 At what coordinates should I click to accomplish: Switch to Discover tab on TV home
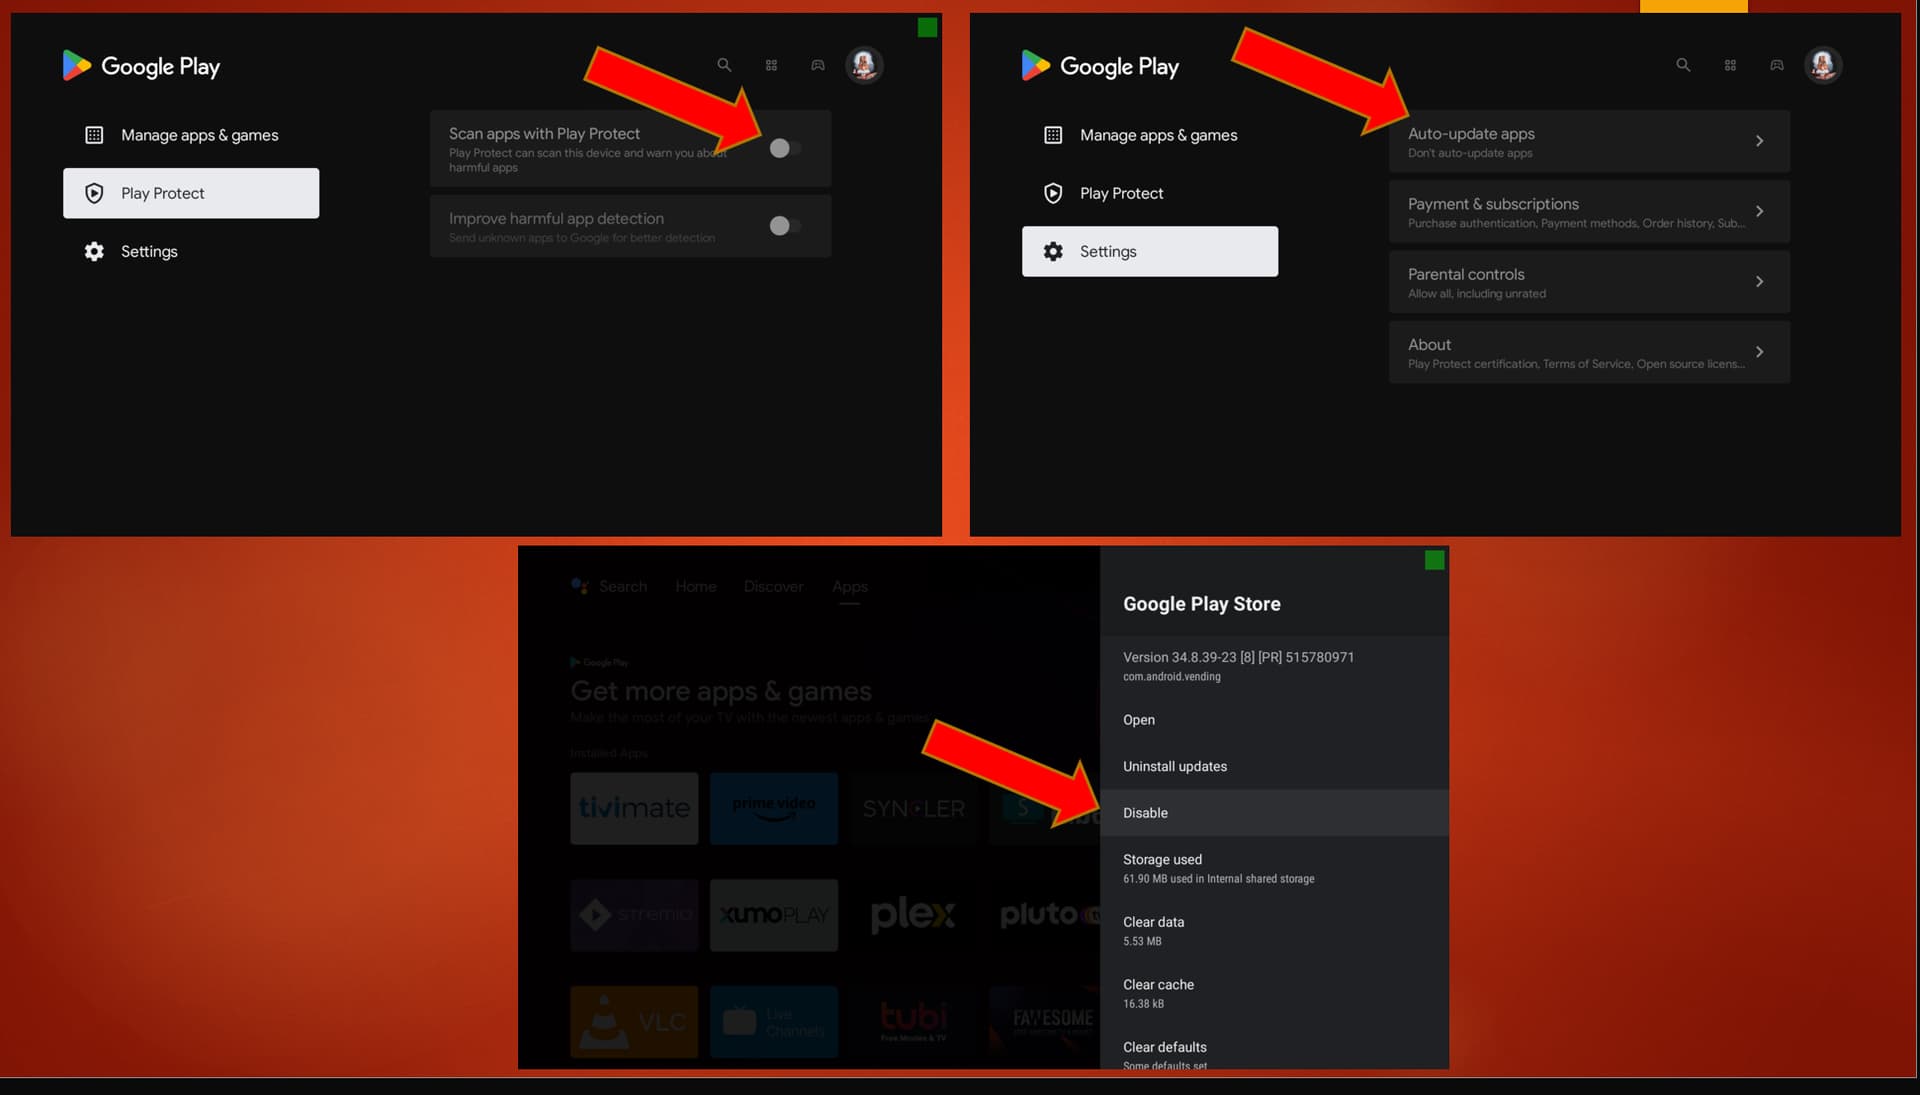click(773, 586)
